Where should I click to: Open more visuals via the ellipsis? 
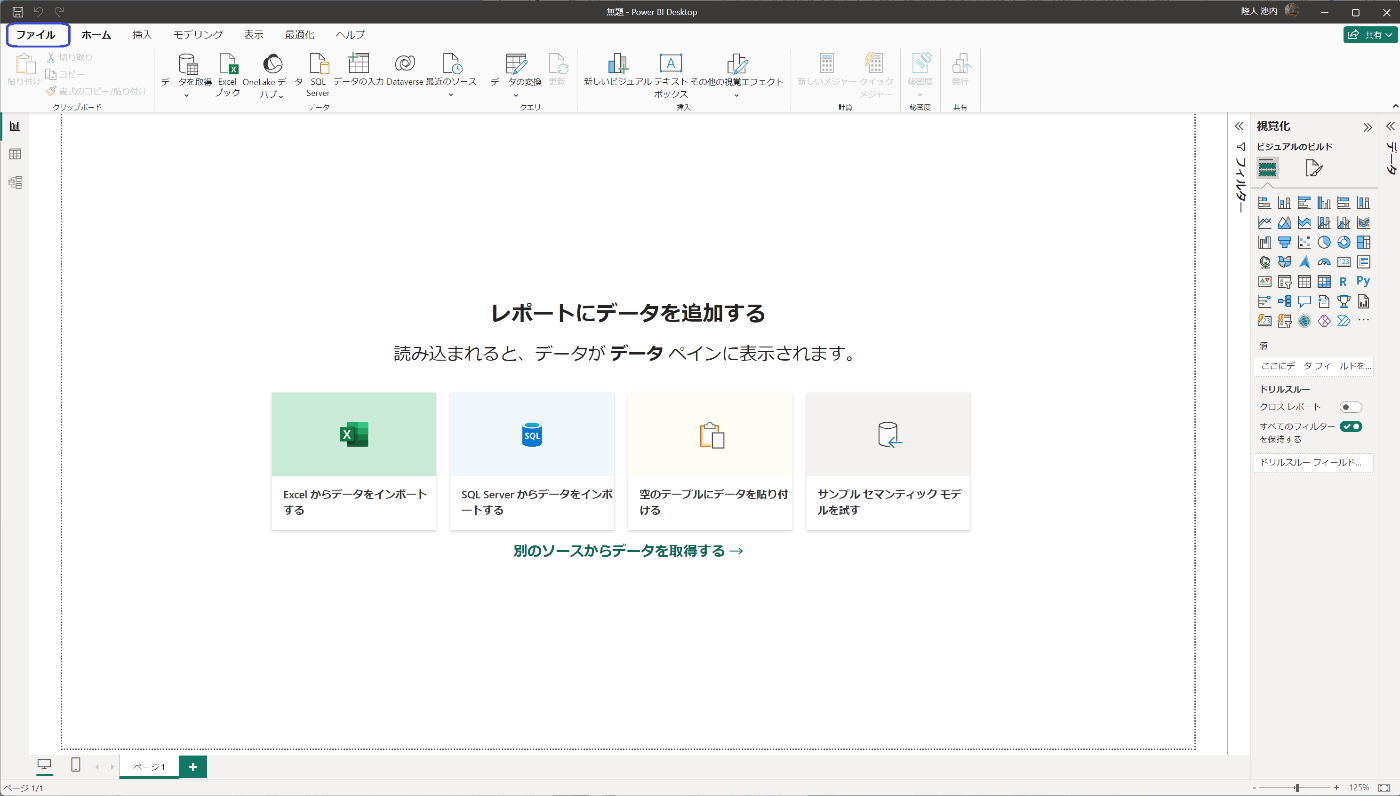(x=1363, y=320)
